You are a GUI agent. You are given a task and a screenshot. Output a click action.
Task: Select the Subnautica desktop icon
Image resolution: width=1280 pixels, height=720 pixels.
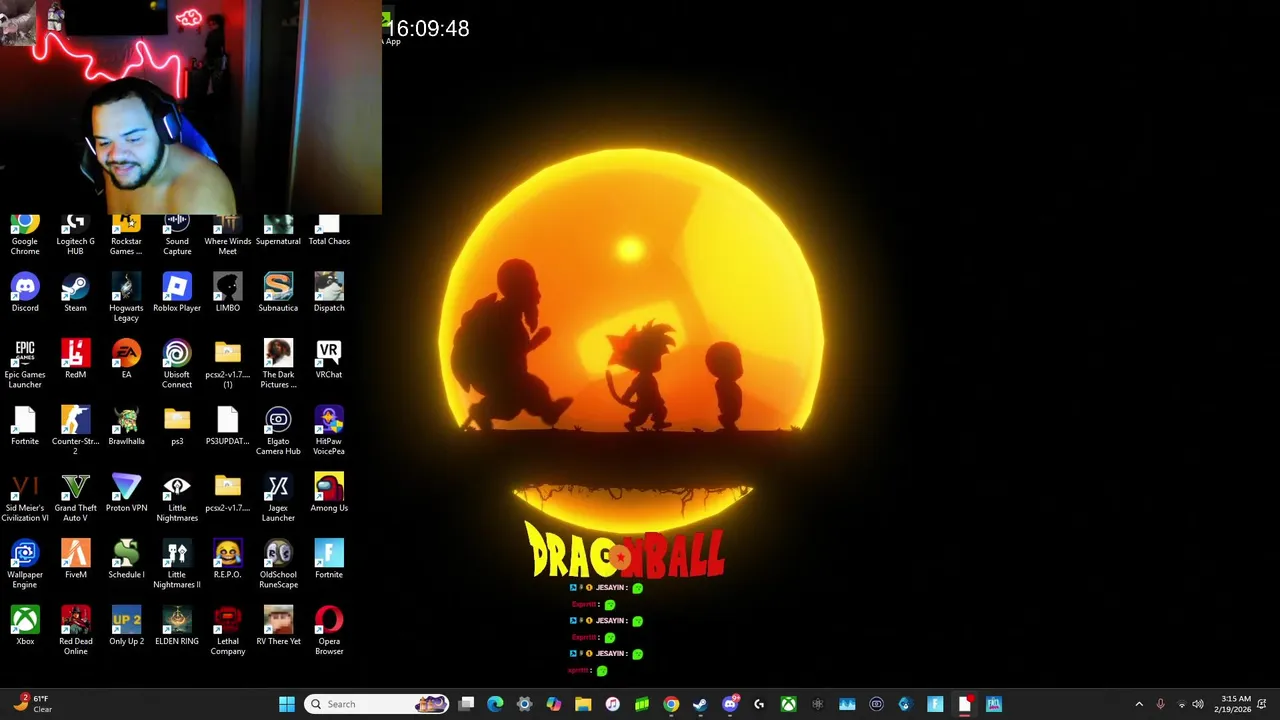[278, 293]
